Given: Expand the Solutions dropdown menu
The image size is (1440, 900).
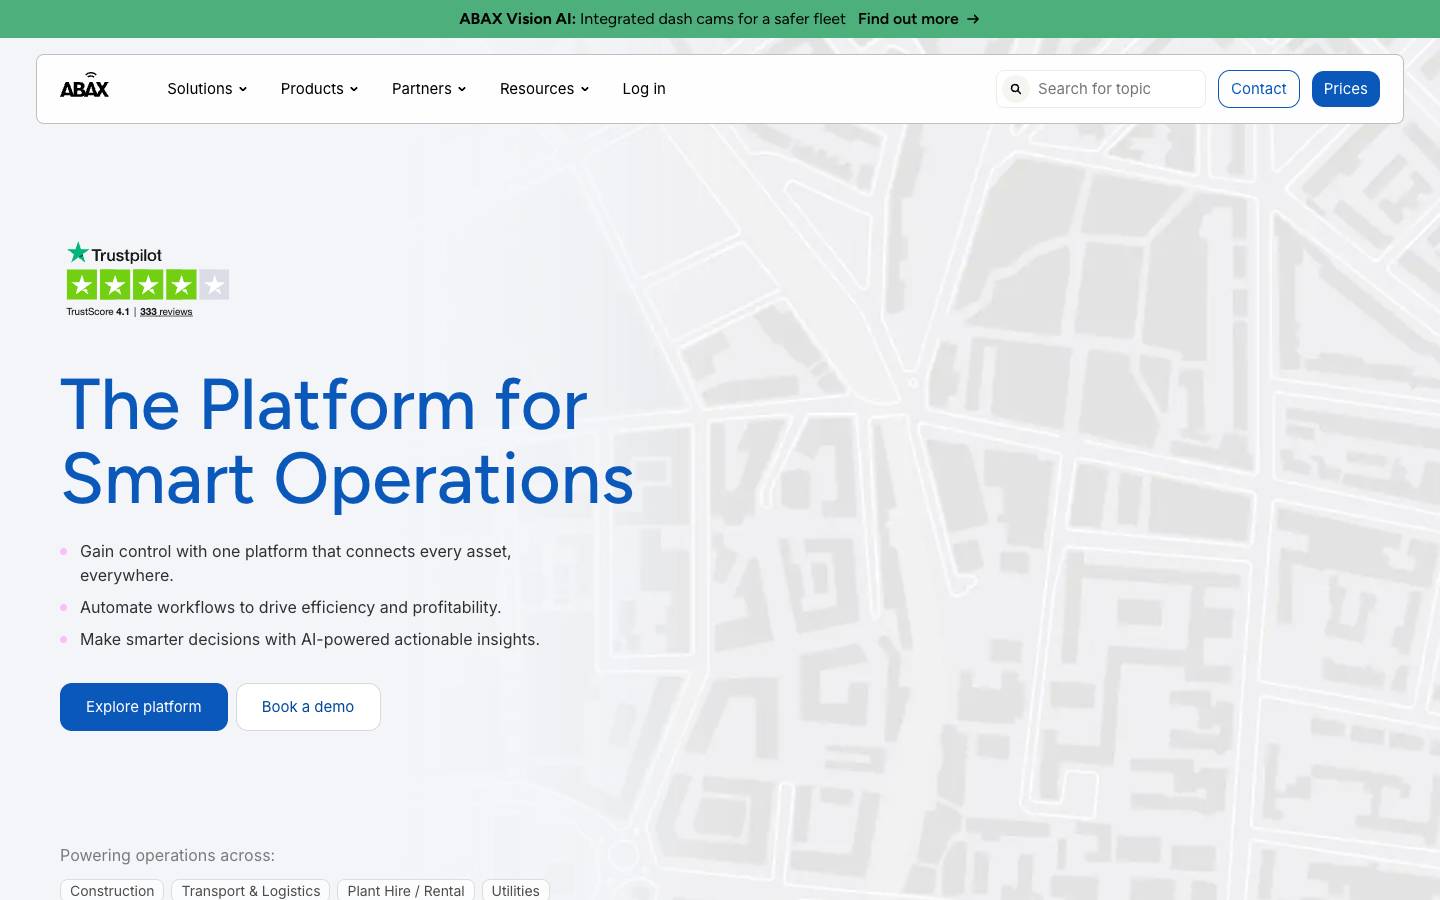Looking at the screenshot, I should coord(207,89).
